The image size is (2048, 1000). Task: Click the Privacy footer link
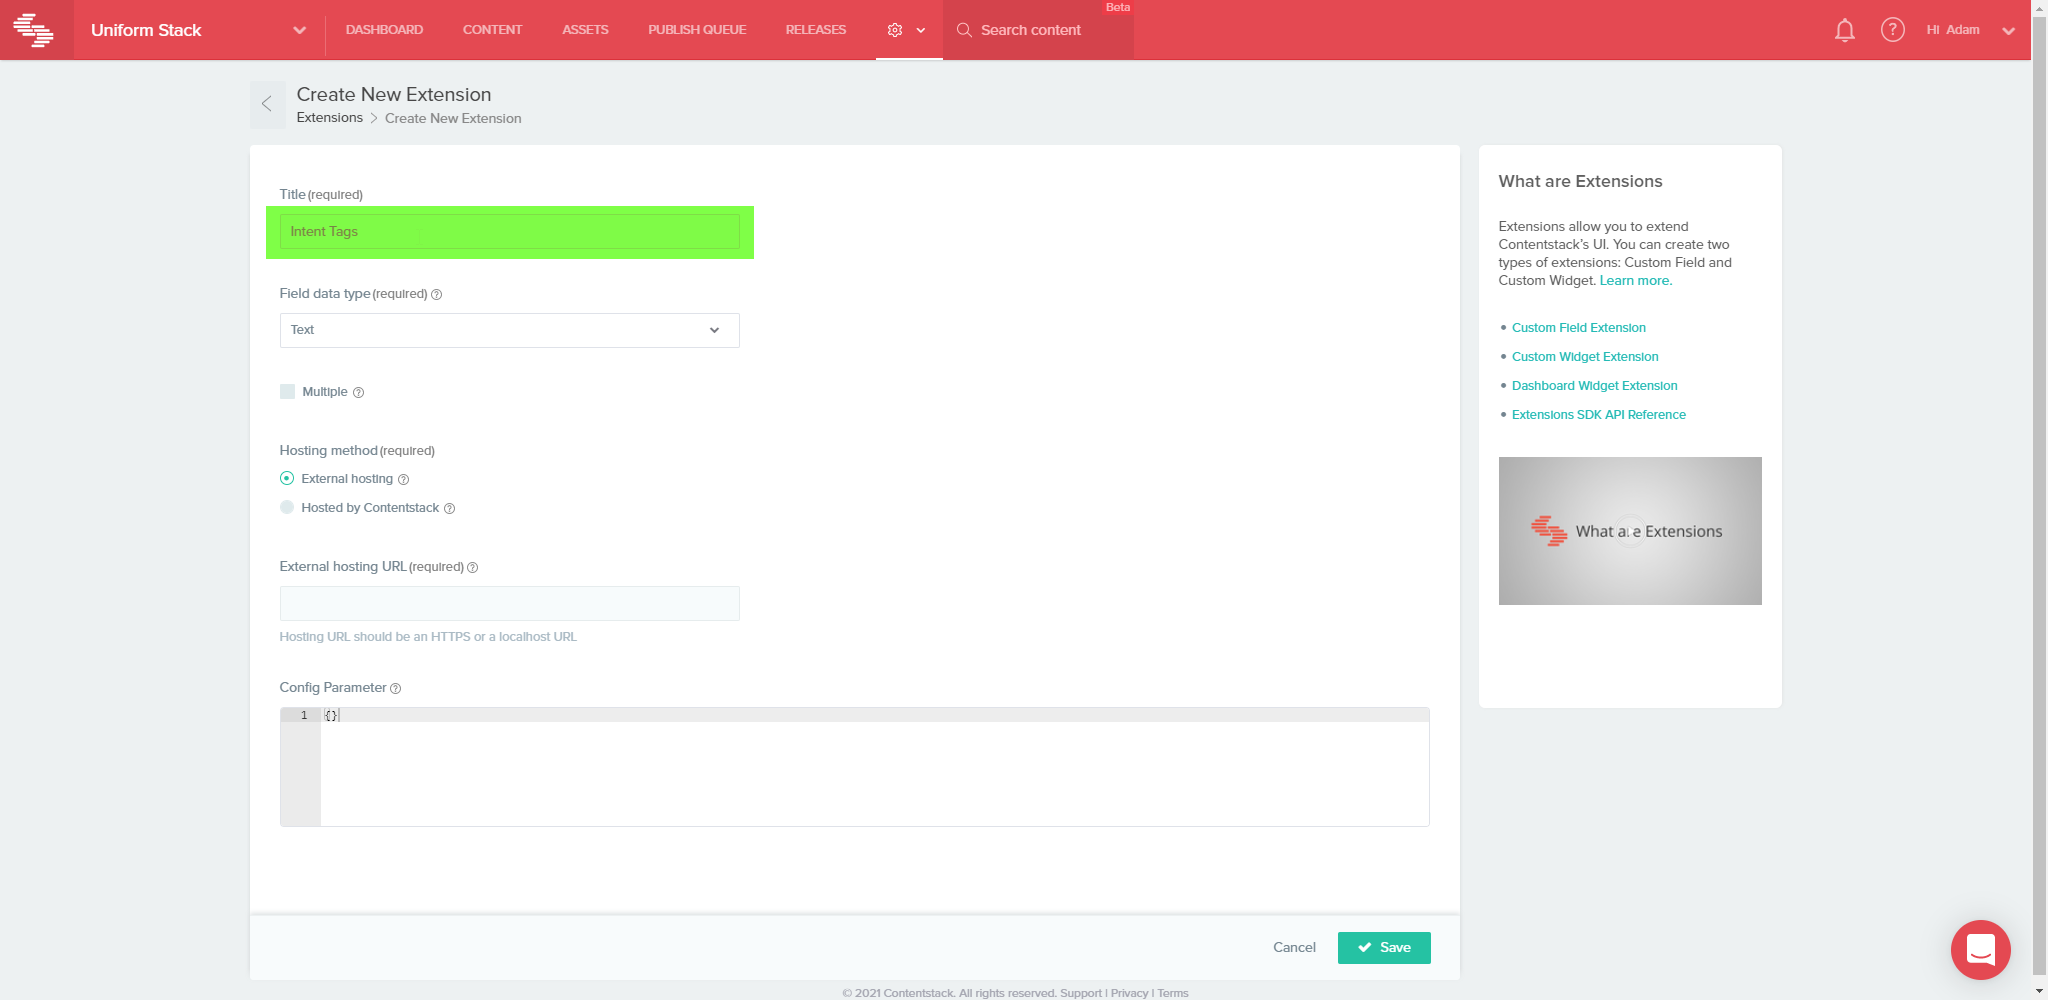1129,993
